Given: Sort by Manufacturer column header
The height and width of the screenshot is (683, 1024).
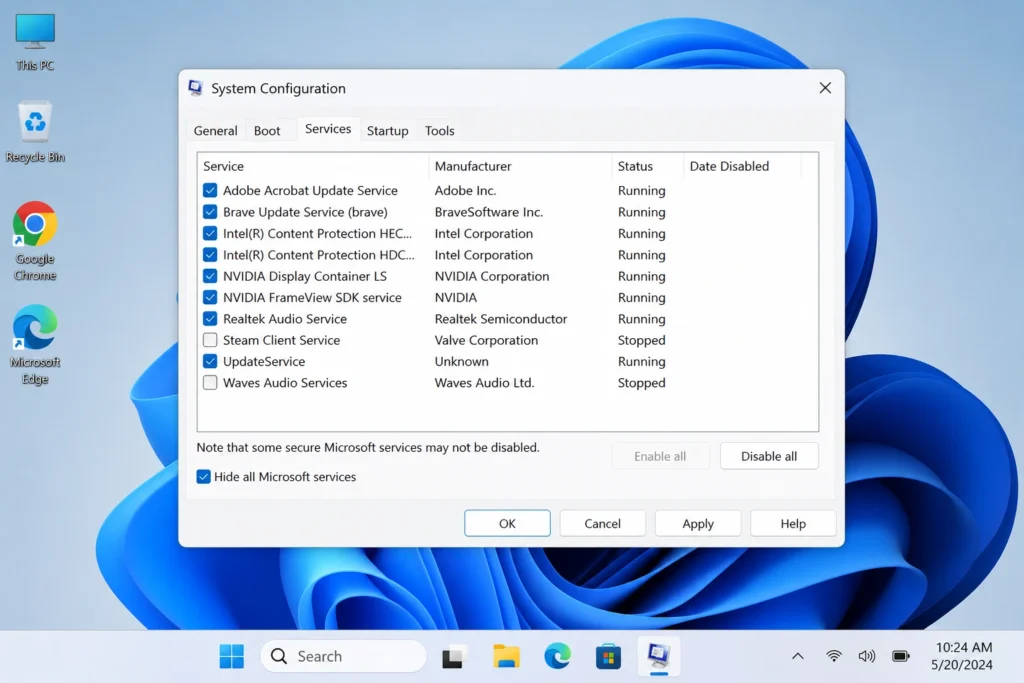Looking at the screenshot, I should point(520,166).
